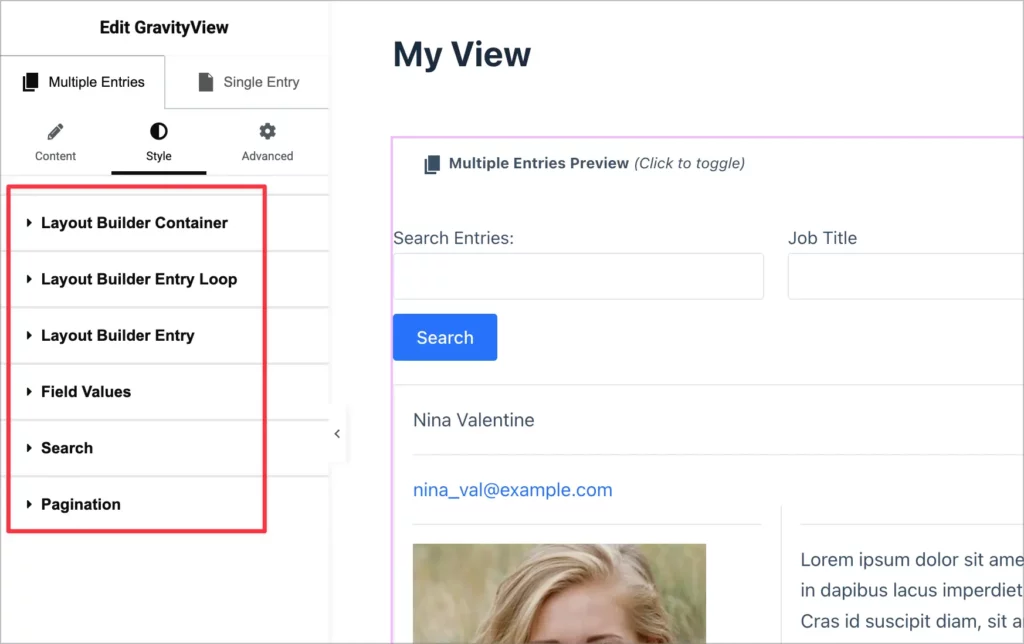Switch to the Advanced tab
The height and width of the screenshot is (644, 1024).
pyautogui.click(x=266, y=140)
